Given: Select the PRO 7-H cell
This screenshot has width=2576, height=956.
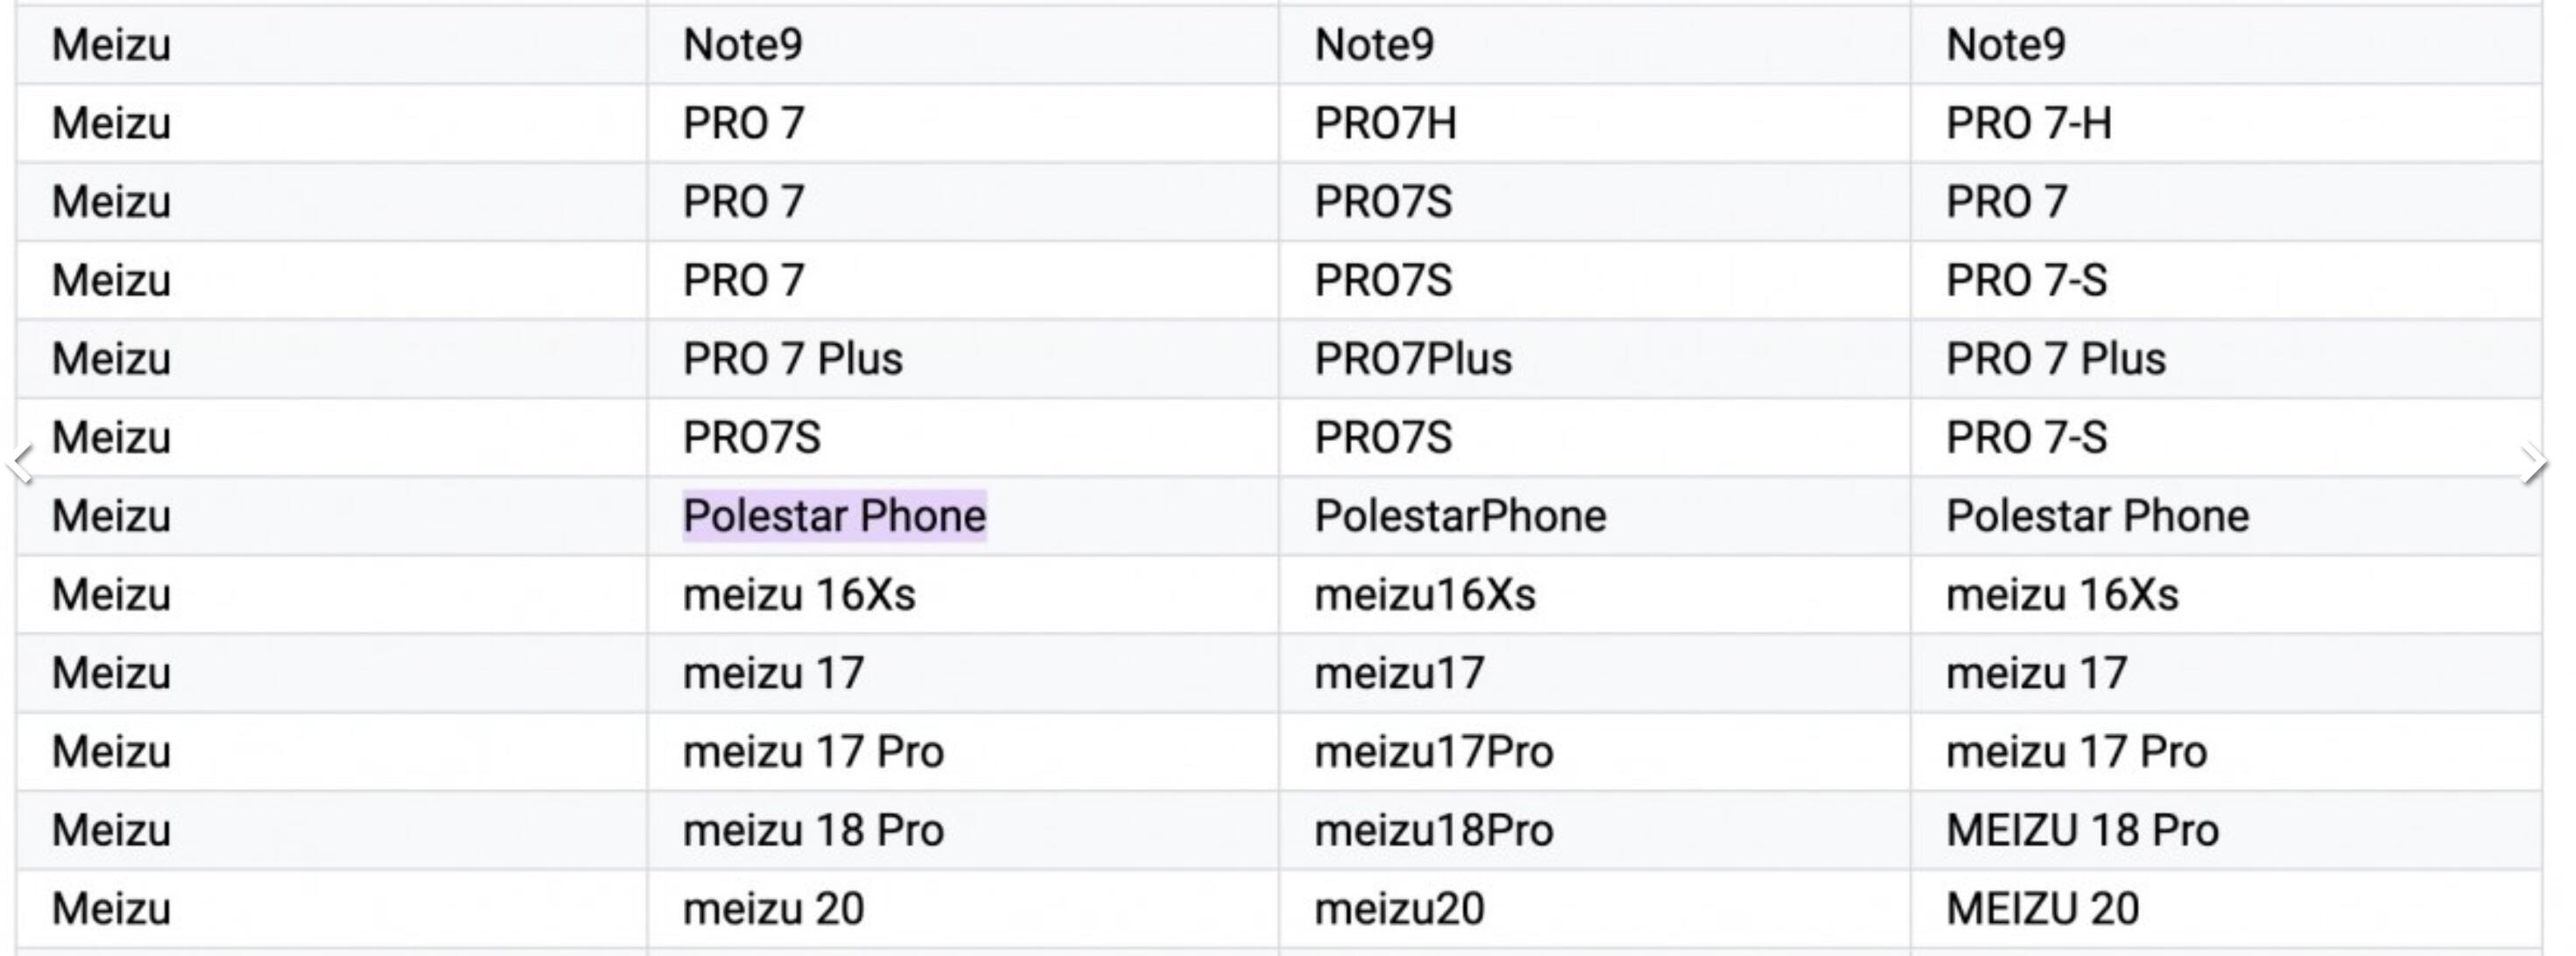Looking at the screenshot, I should pos(2028,124).
